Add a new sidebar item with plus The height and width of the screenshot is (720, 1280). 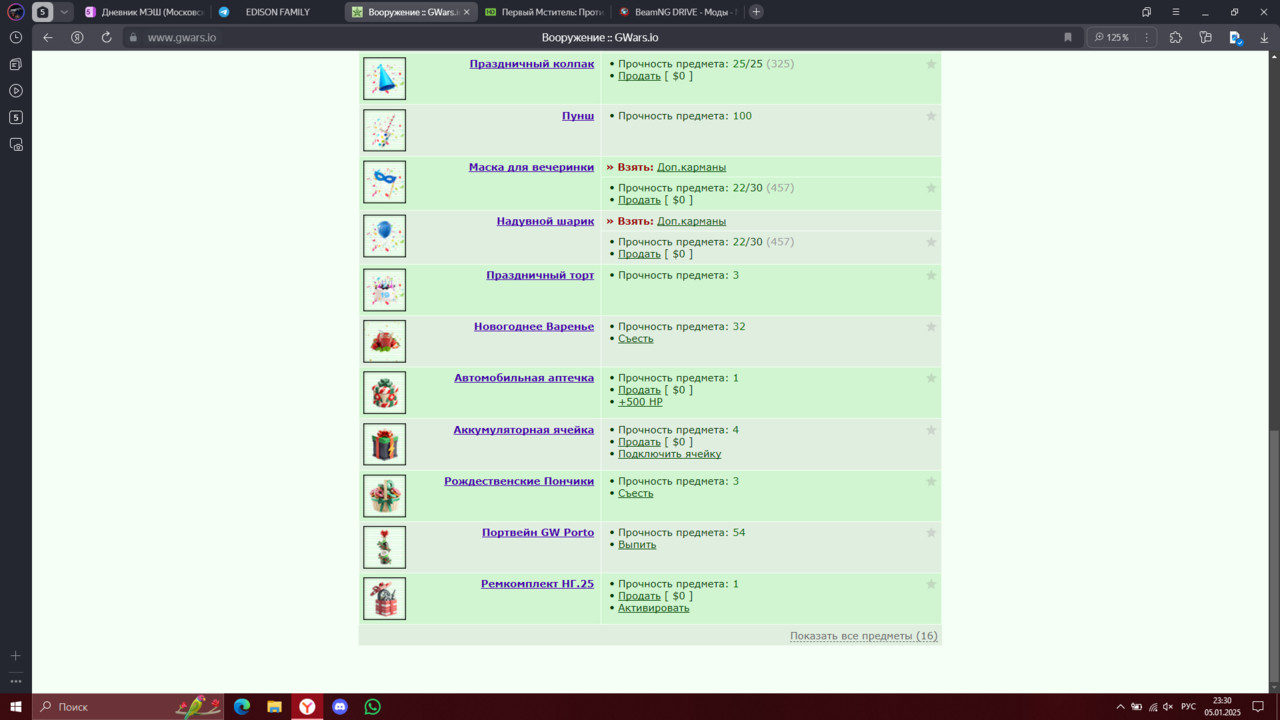pos(16,656)
